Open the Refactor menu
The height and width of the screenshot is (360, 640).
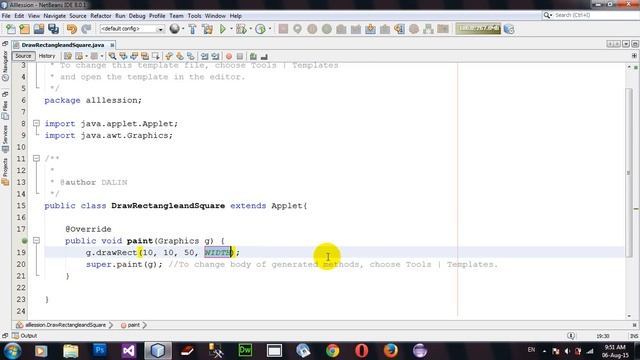coord(101,16)
